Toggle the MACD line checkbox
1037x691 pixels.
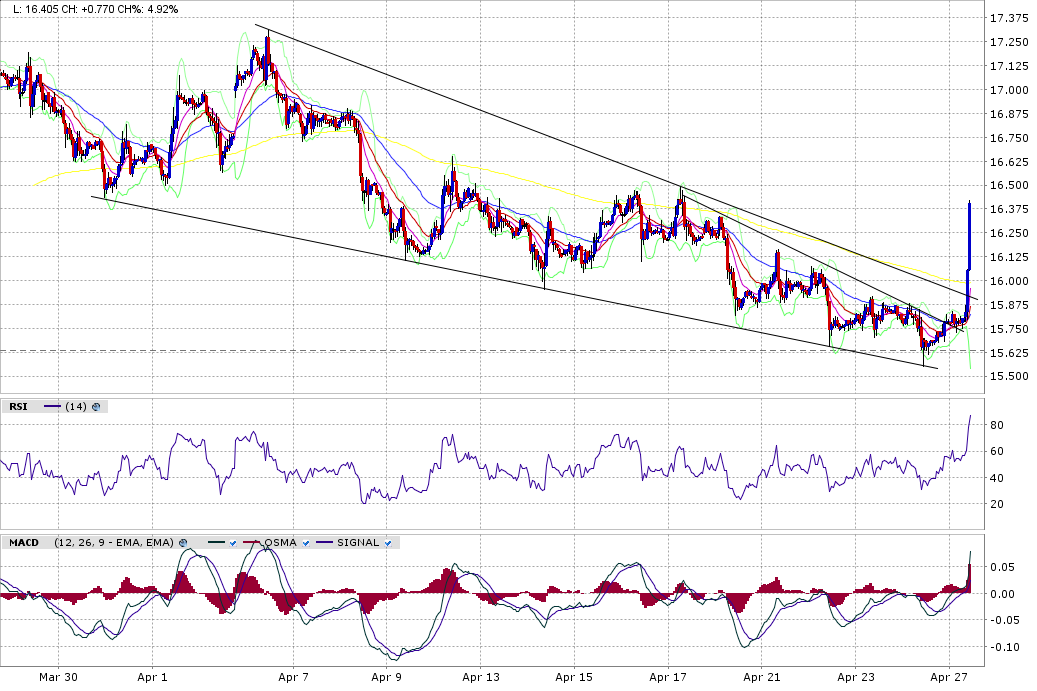pyautogui.click(x=233, y=543)
